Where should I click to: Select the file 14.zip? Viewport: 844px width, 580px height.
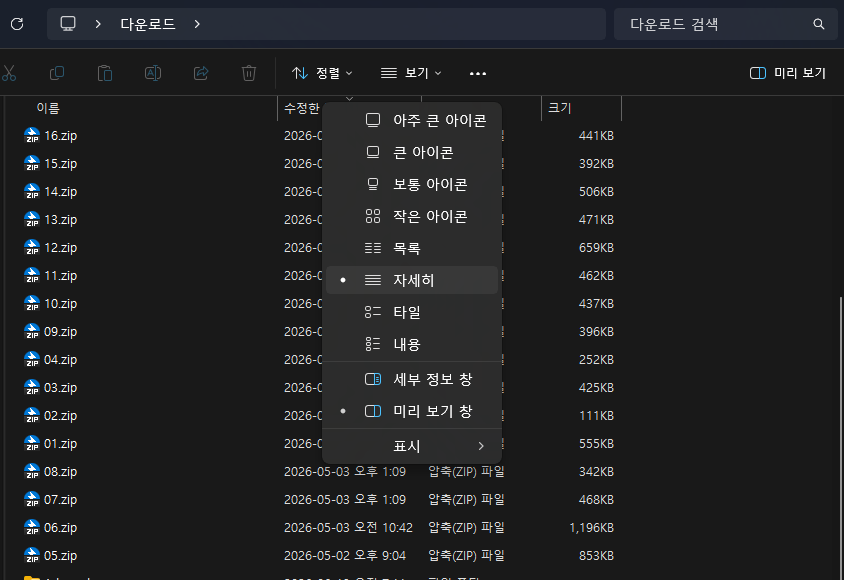click(60, 192)
